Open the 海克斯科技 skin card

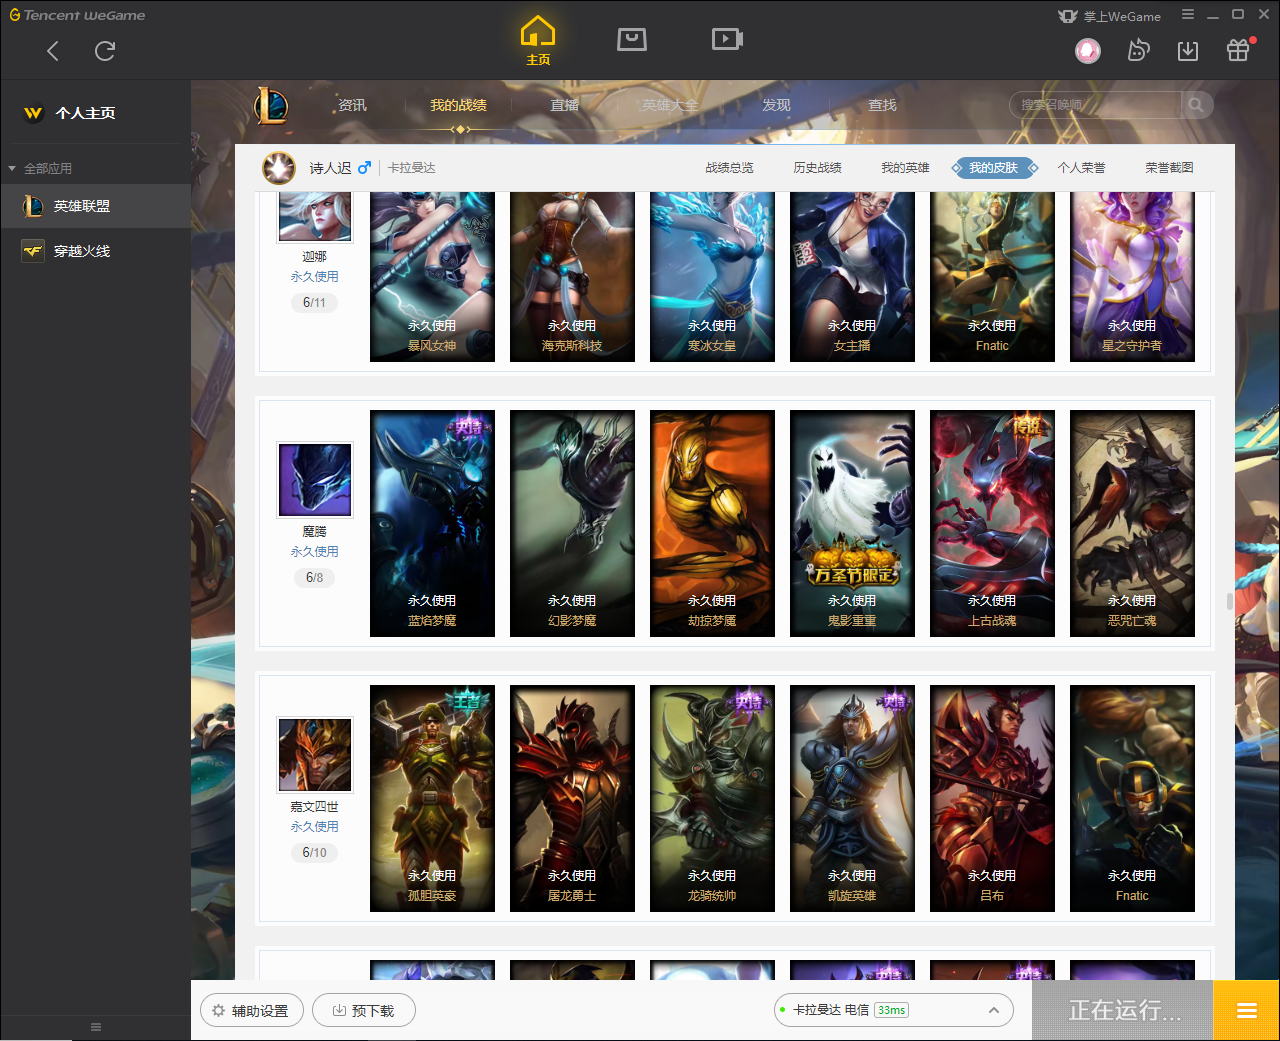572,276
